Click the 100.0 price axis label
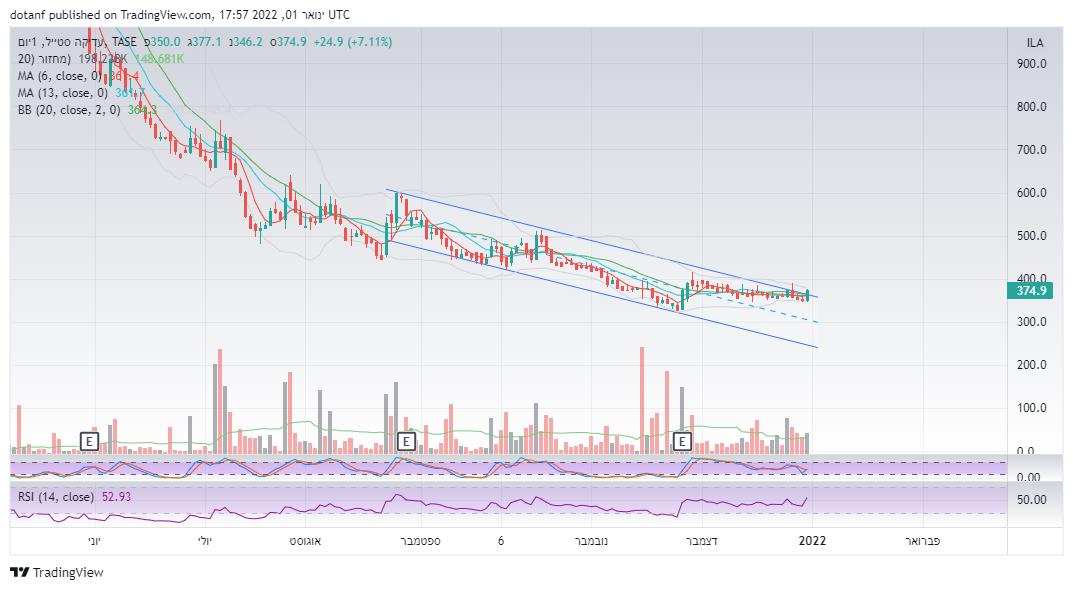The image size is (1073, 590). click(1031, 408)
